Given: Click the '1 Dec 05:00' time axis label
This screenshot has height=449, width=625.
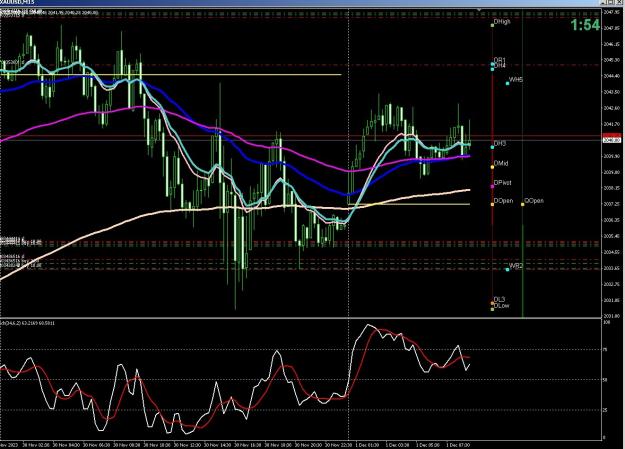Looking at the screenshot, I should [428, 445].
